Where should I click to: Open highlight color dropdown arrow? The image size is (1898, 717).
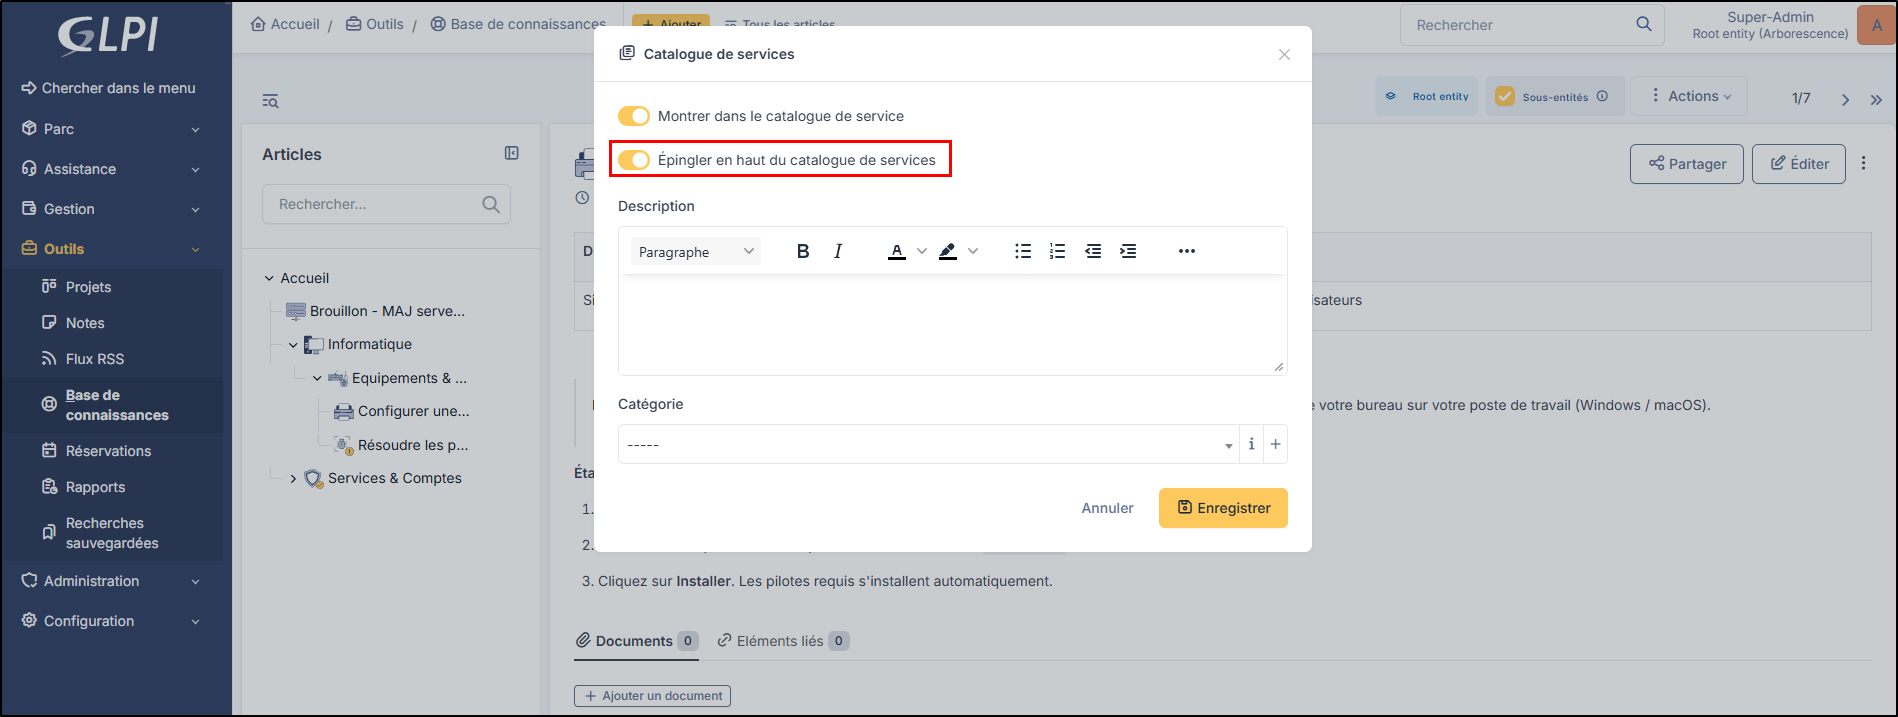pyautogui.click(x=973, y=251)
